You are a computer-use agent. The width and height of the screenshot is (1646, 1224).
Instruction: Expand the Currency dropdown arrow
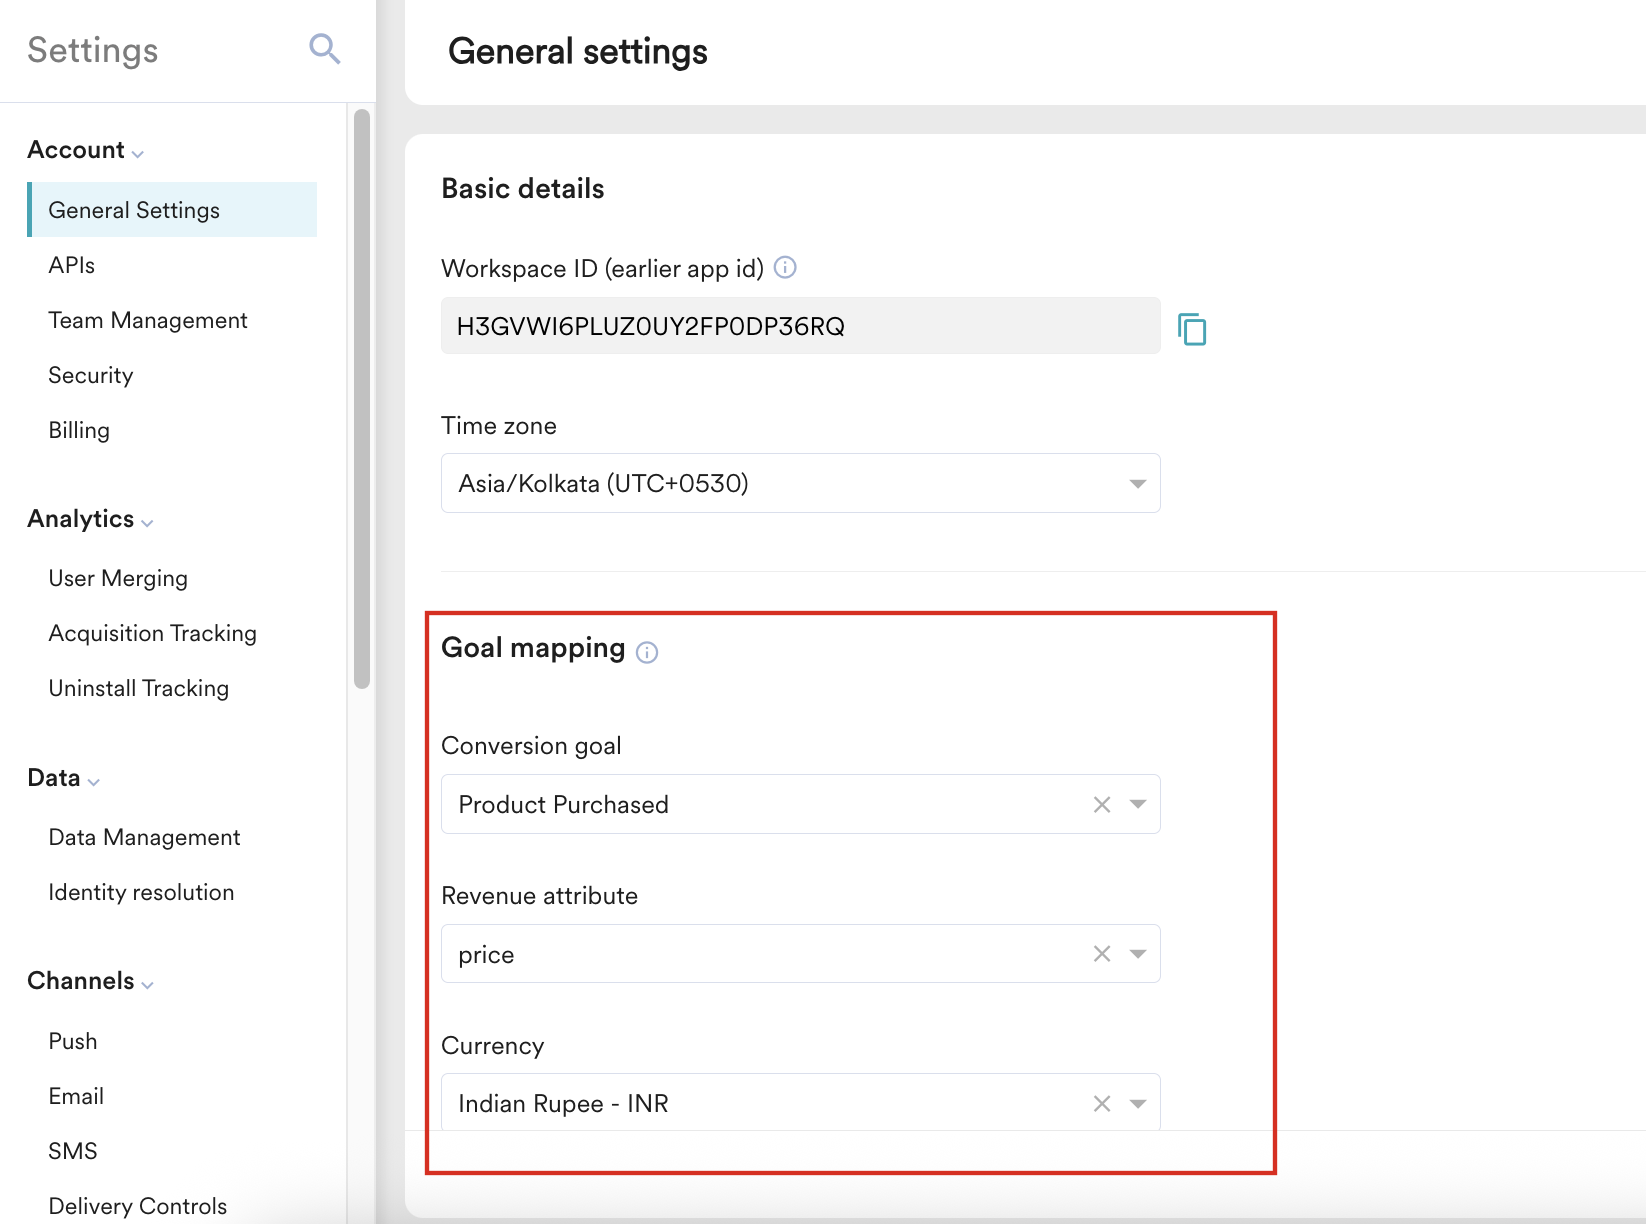(1138, 1104)
